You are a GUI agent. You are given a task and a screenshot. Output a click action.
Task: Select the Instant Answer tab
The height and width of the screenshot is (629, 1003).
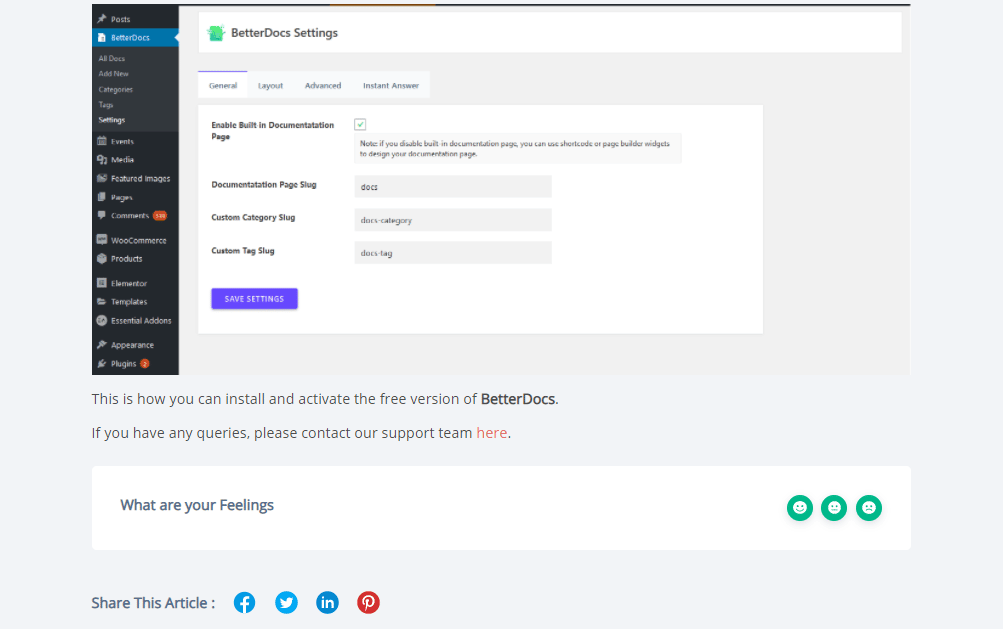coord(391,86)
